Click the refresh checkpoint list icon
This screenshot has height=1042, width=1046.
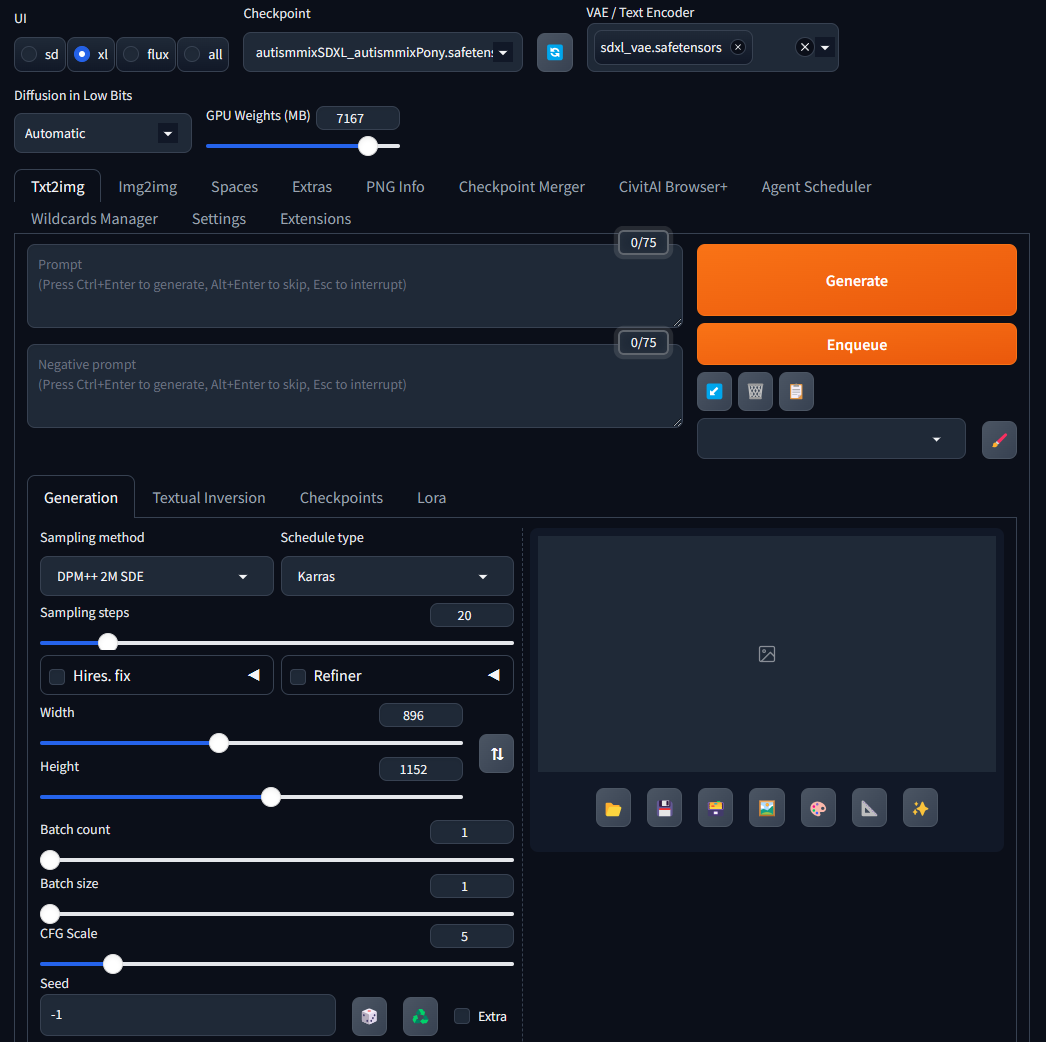[x=555, y=52]
